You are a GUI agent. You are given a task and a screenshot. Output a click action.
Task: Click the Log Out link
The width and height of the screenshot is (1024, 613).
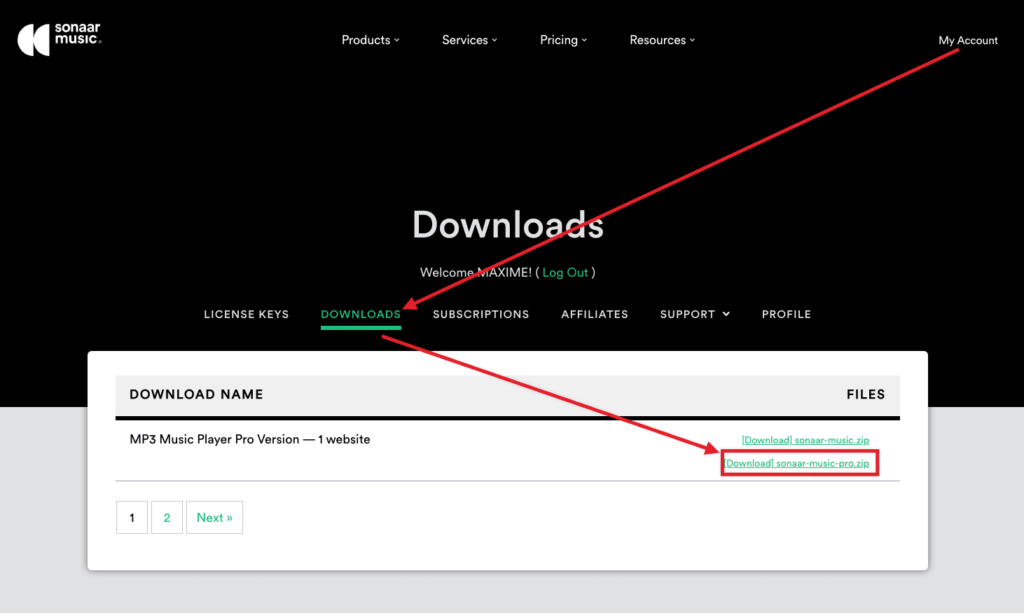[565, 272]
